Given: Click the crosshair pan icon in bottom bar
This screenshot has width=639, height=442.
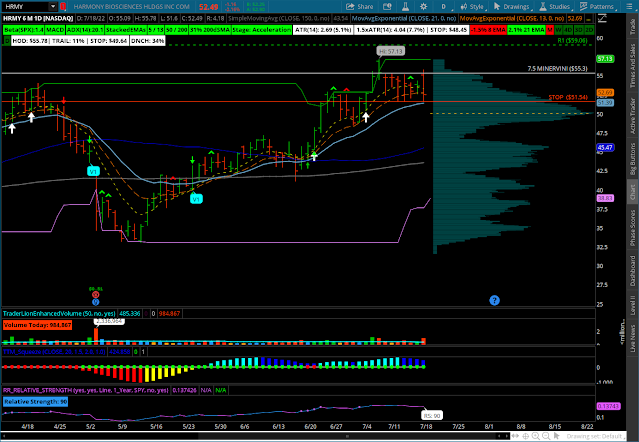Looking at the screenshot, I should (x=526, y=436).
